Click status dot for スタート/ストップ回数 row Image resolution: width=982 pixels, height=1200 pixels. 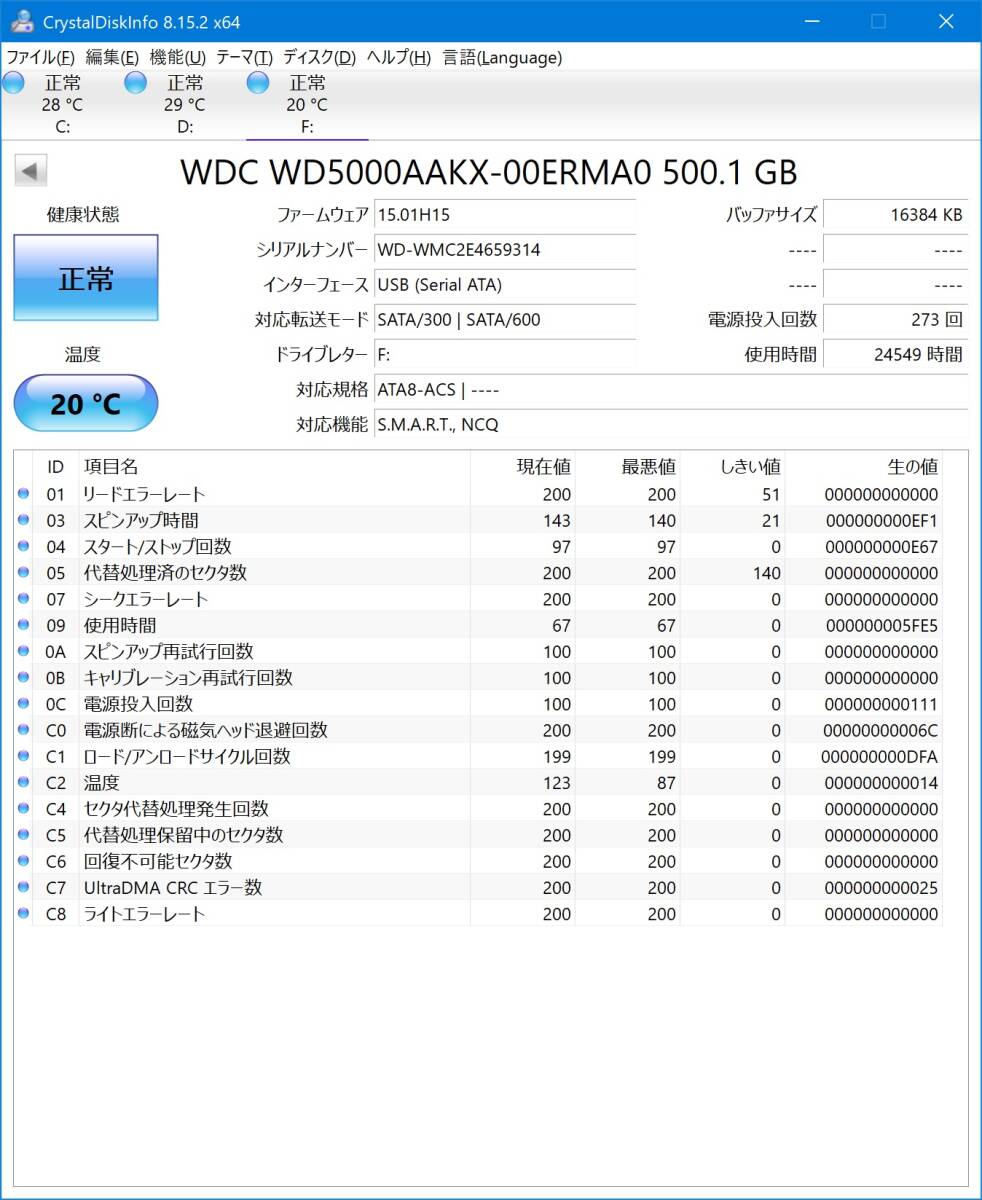23,546
